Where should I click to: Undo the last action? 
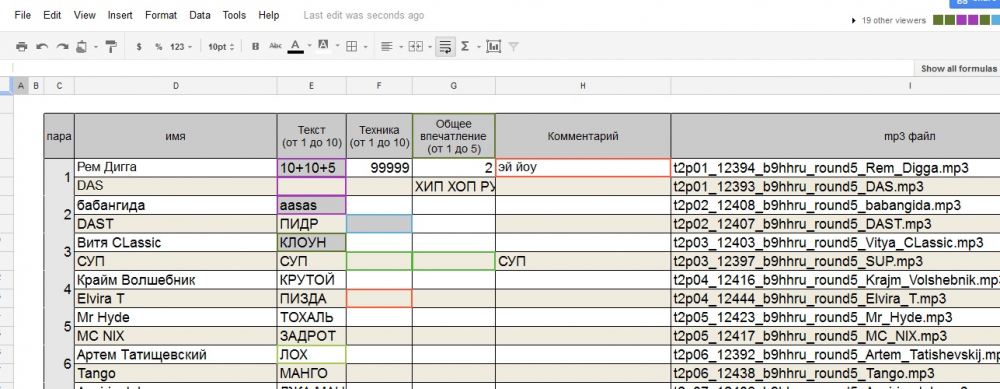pos(42,47)
